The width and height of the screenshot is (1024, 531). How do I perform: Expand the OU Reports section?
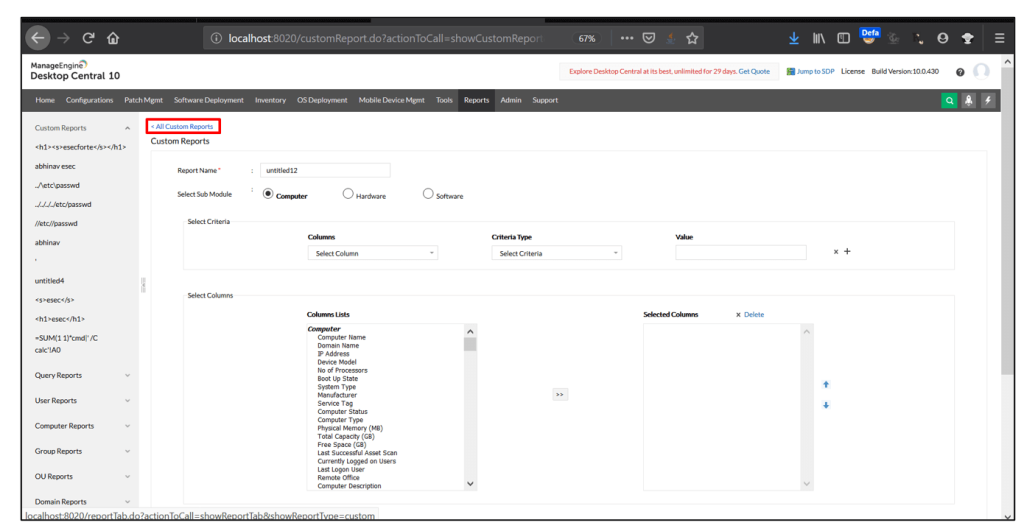pyautogui.click(x=127, y=477)
